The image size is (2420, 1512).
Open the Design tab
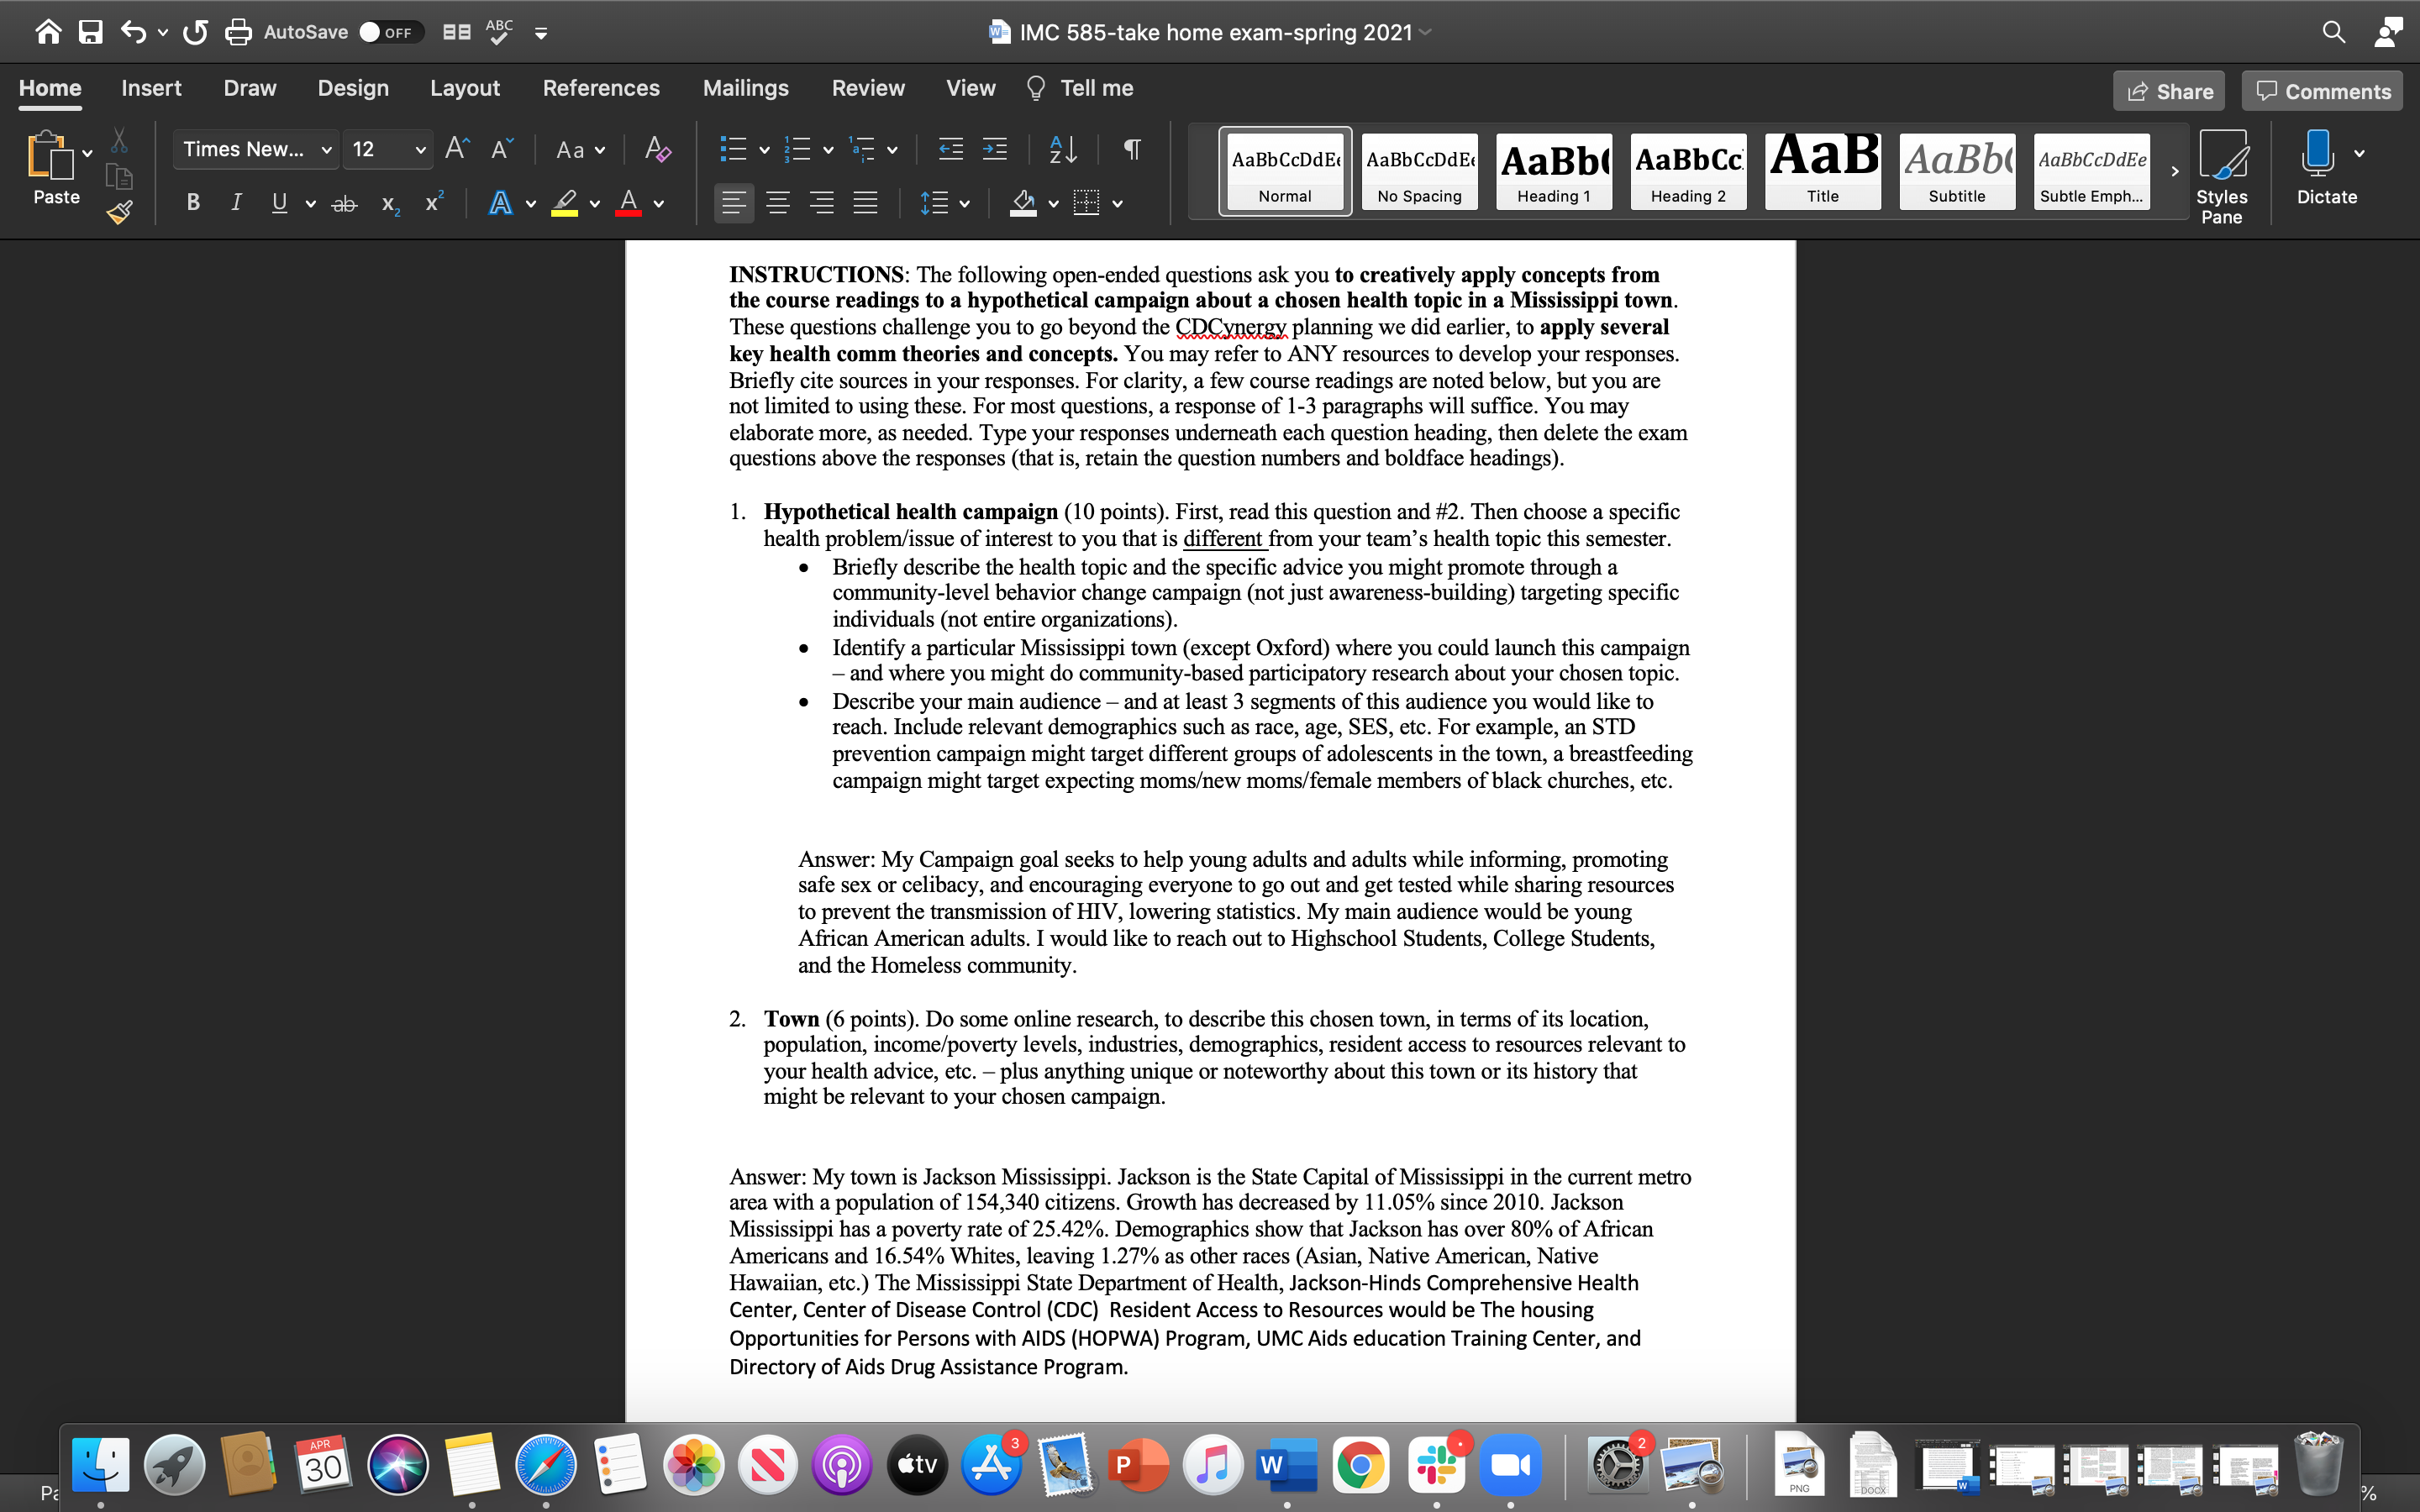click(353, 88)
